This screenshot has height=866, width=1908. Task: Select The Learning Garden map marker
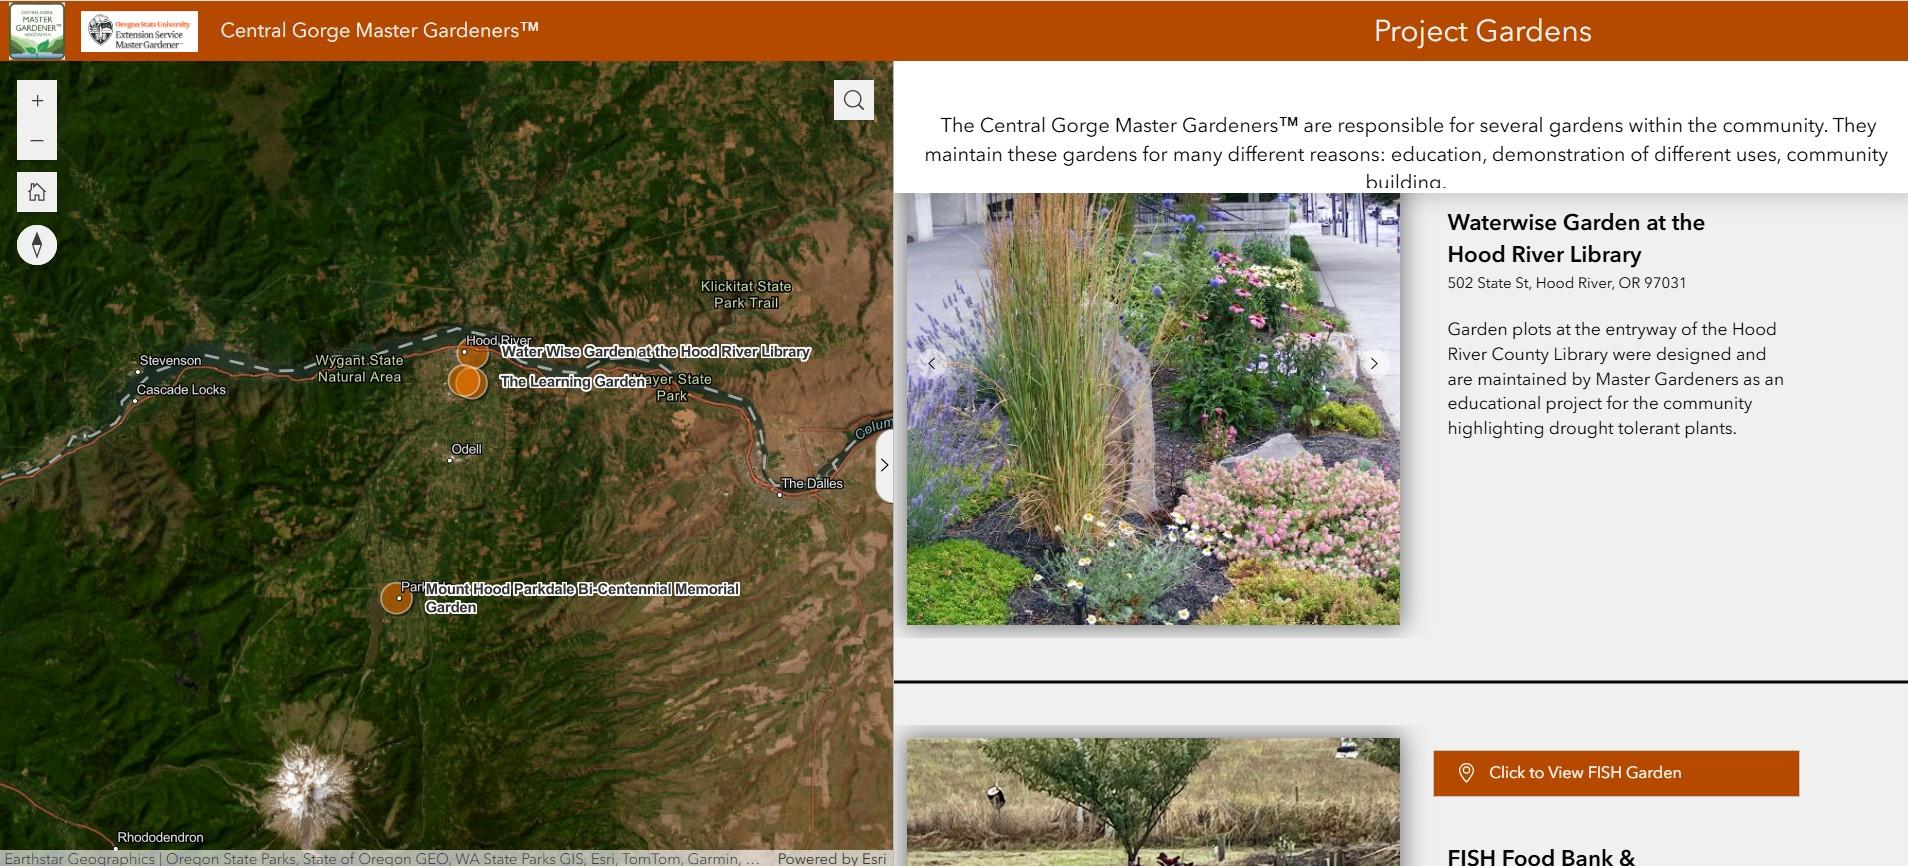pos(467,382)
